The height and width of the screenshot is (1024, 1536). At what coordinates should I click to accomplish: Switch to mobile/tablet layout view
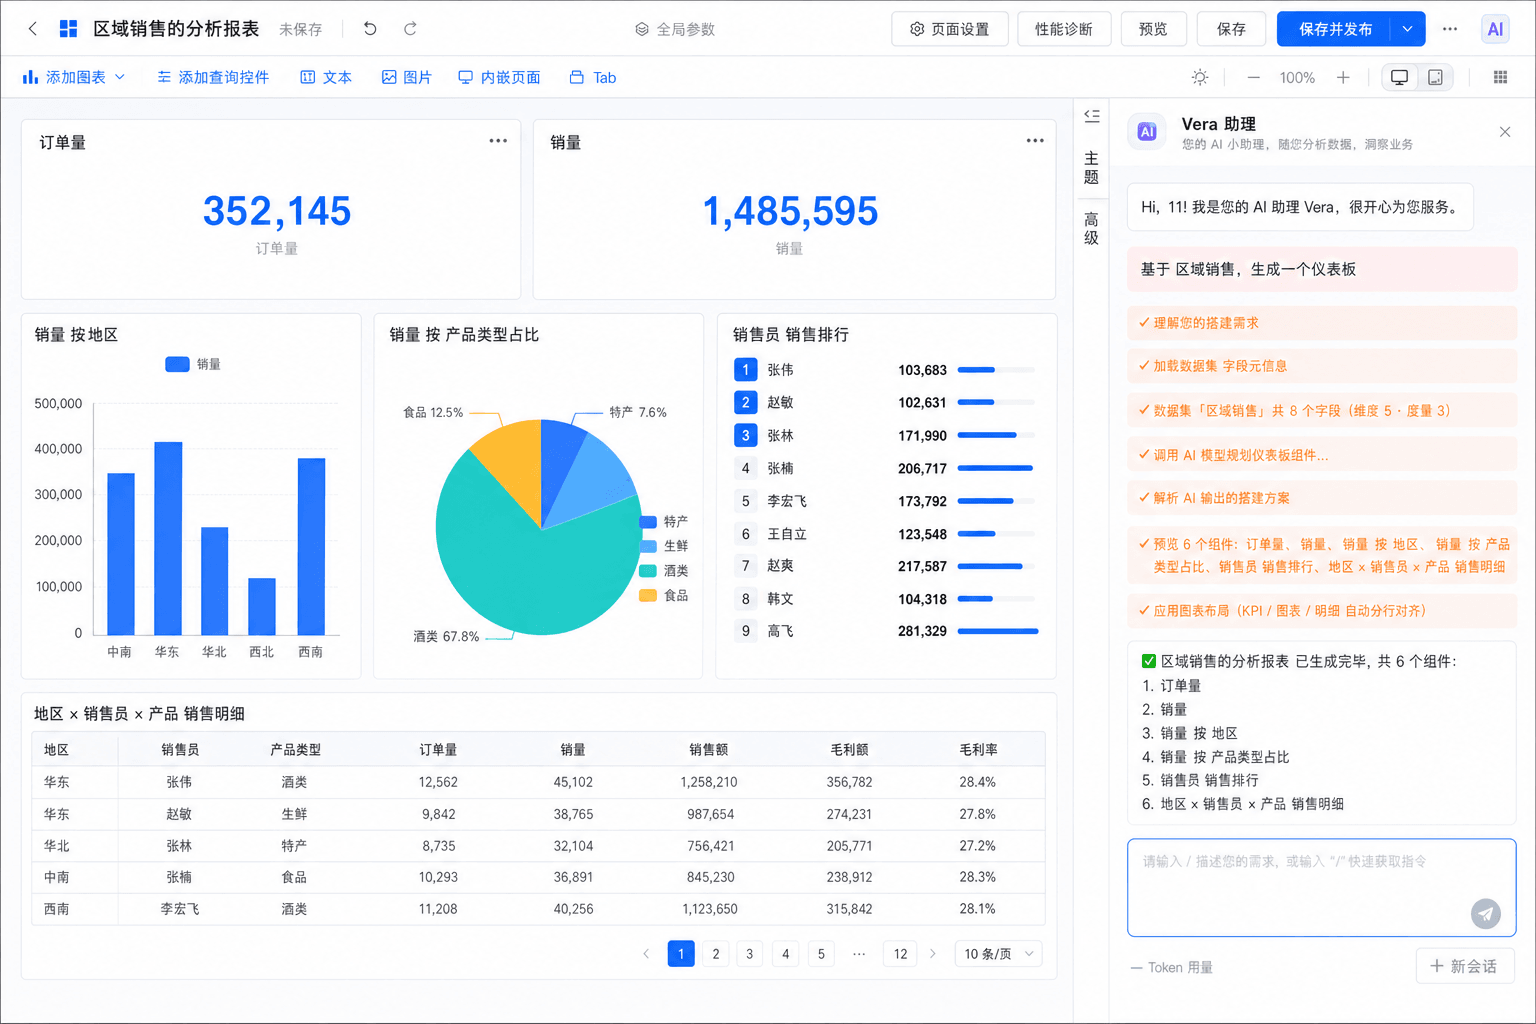[x=1435, y=77]
